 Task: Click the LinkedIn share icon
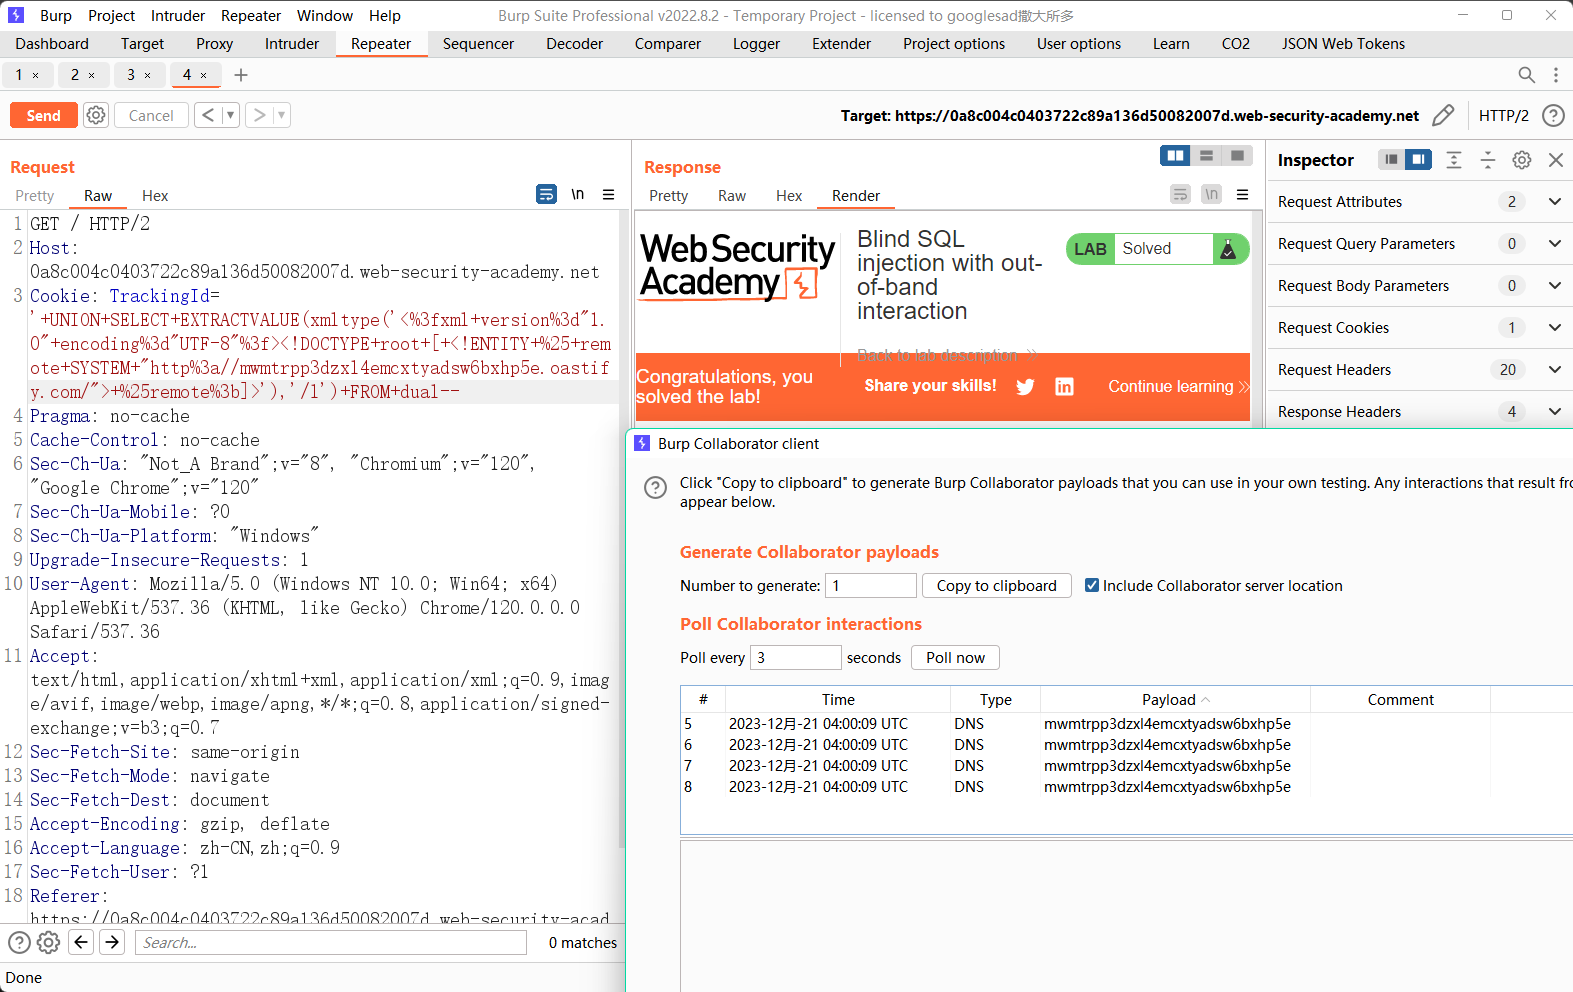click(x=1064, y=387)
